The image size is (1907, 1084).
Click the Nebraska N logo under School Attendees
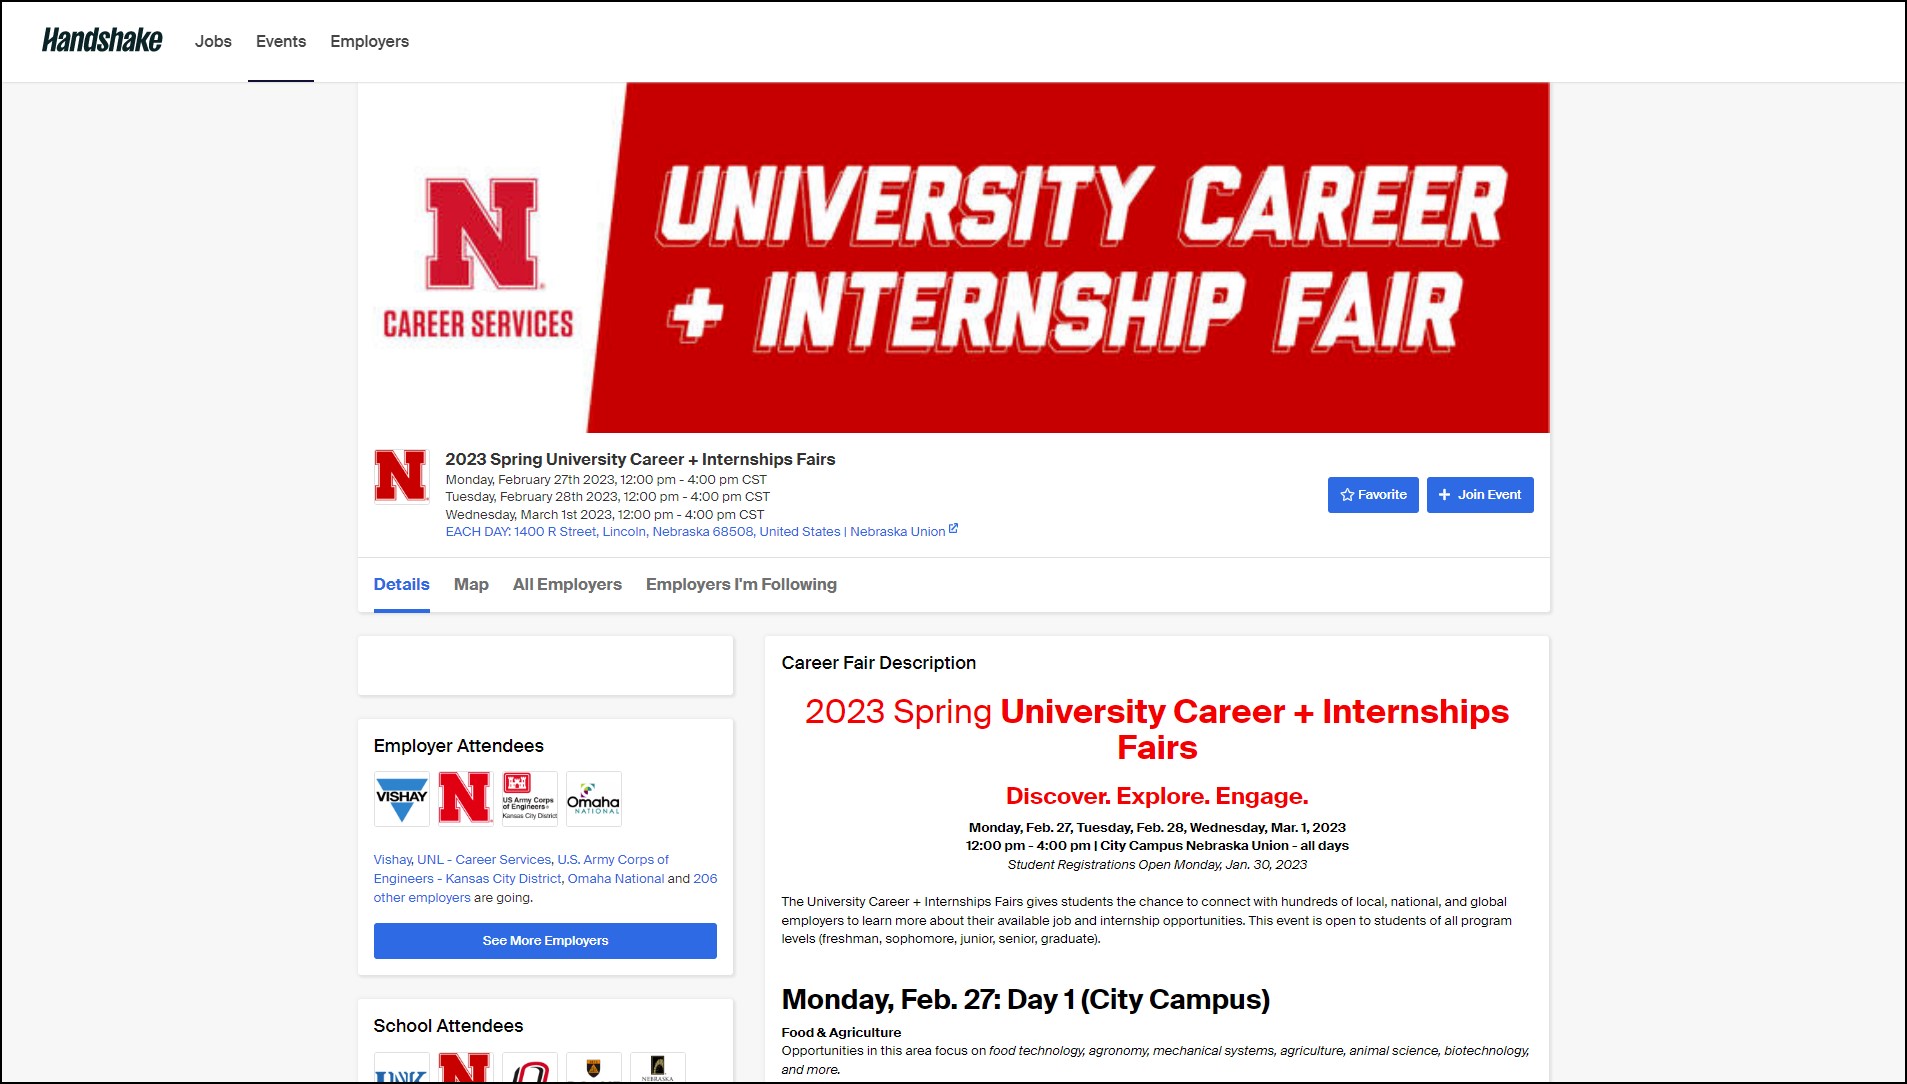pyautogui.click(x=465, y=1068)
